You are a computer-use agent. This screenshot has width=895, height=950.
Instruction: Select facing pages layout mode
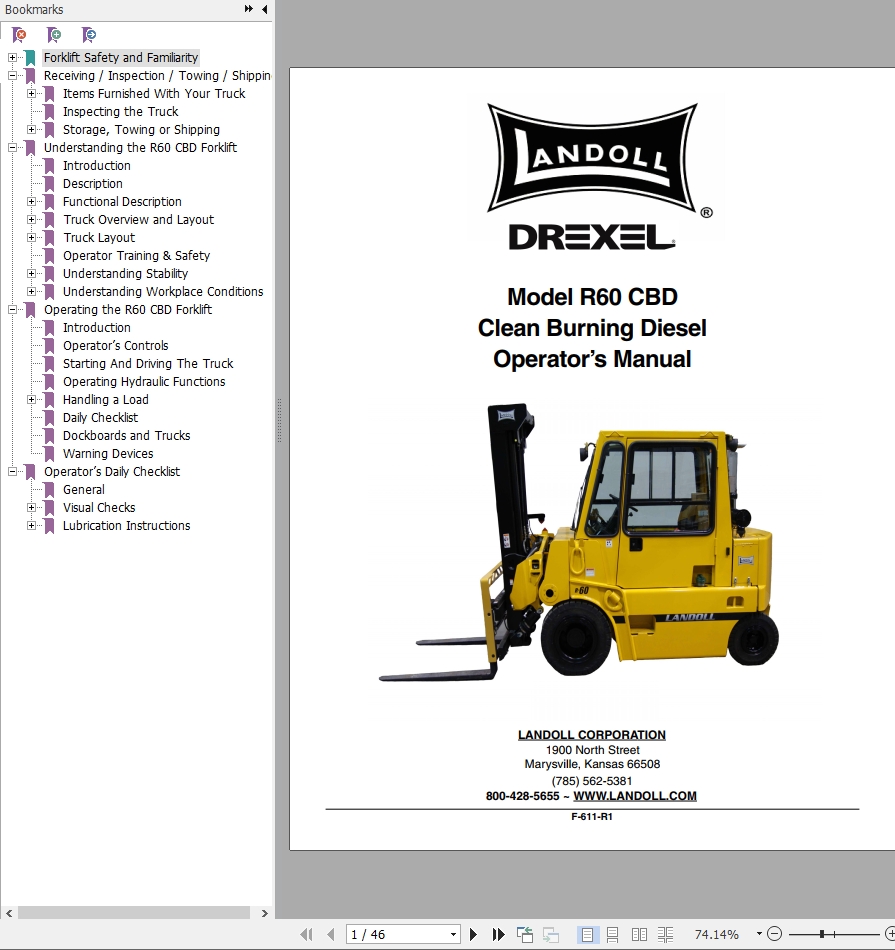point(639,934)
